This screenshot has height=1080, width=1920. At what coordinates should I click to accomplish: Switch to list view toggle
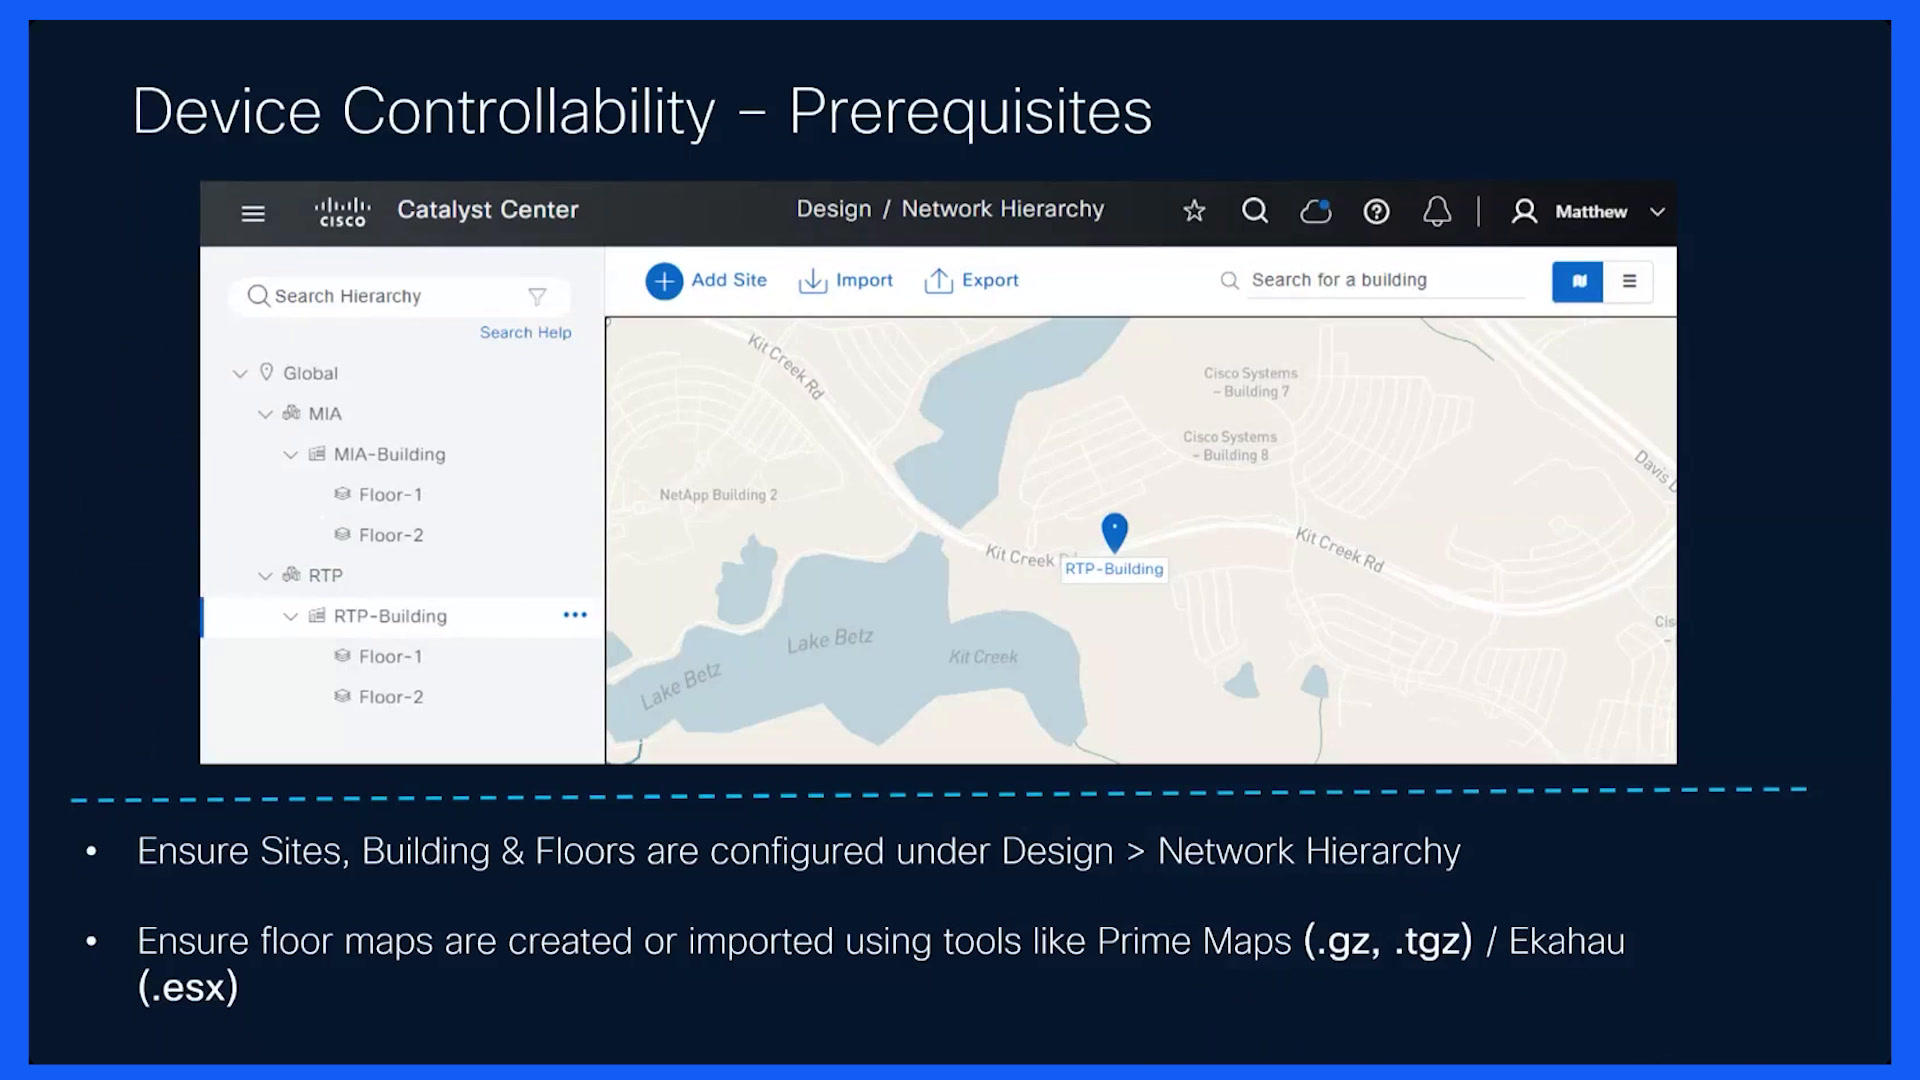coord(1629,282)
